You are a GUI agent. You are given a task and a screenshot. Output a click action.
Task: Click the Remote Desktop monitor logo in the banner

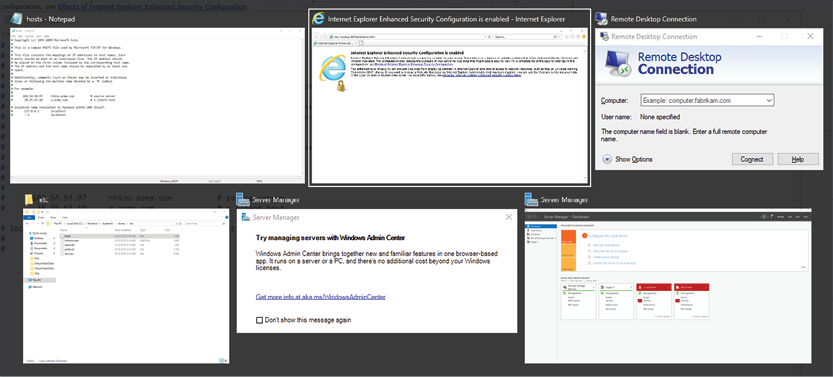619,64
